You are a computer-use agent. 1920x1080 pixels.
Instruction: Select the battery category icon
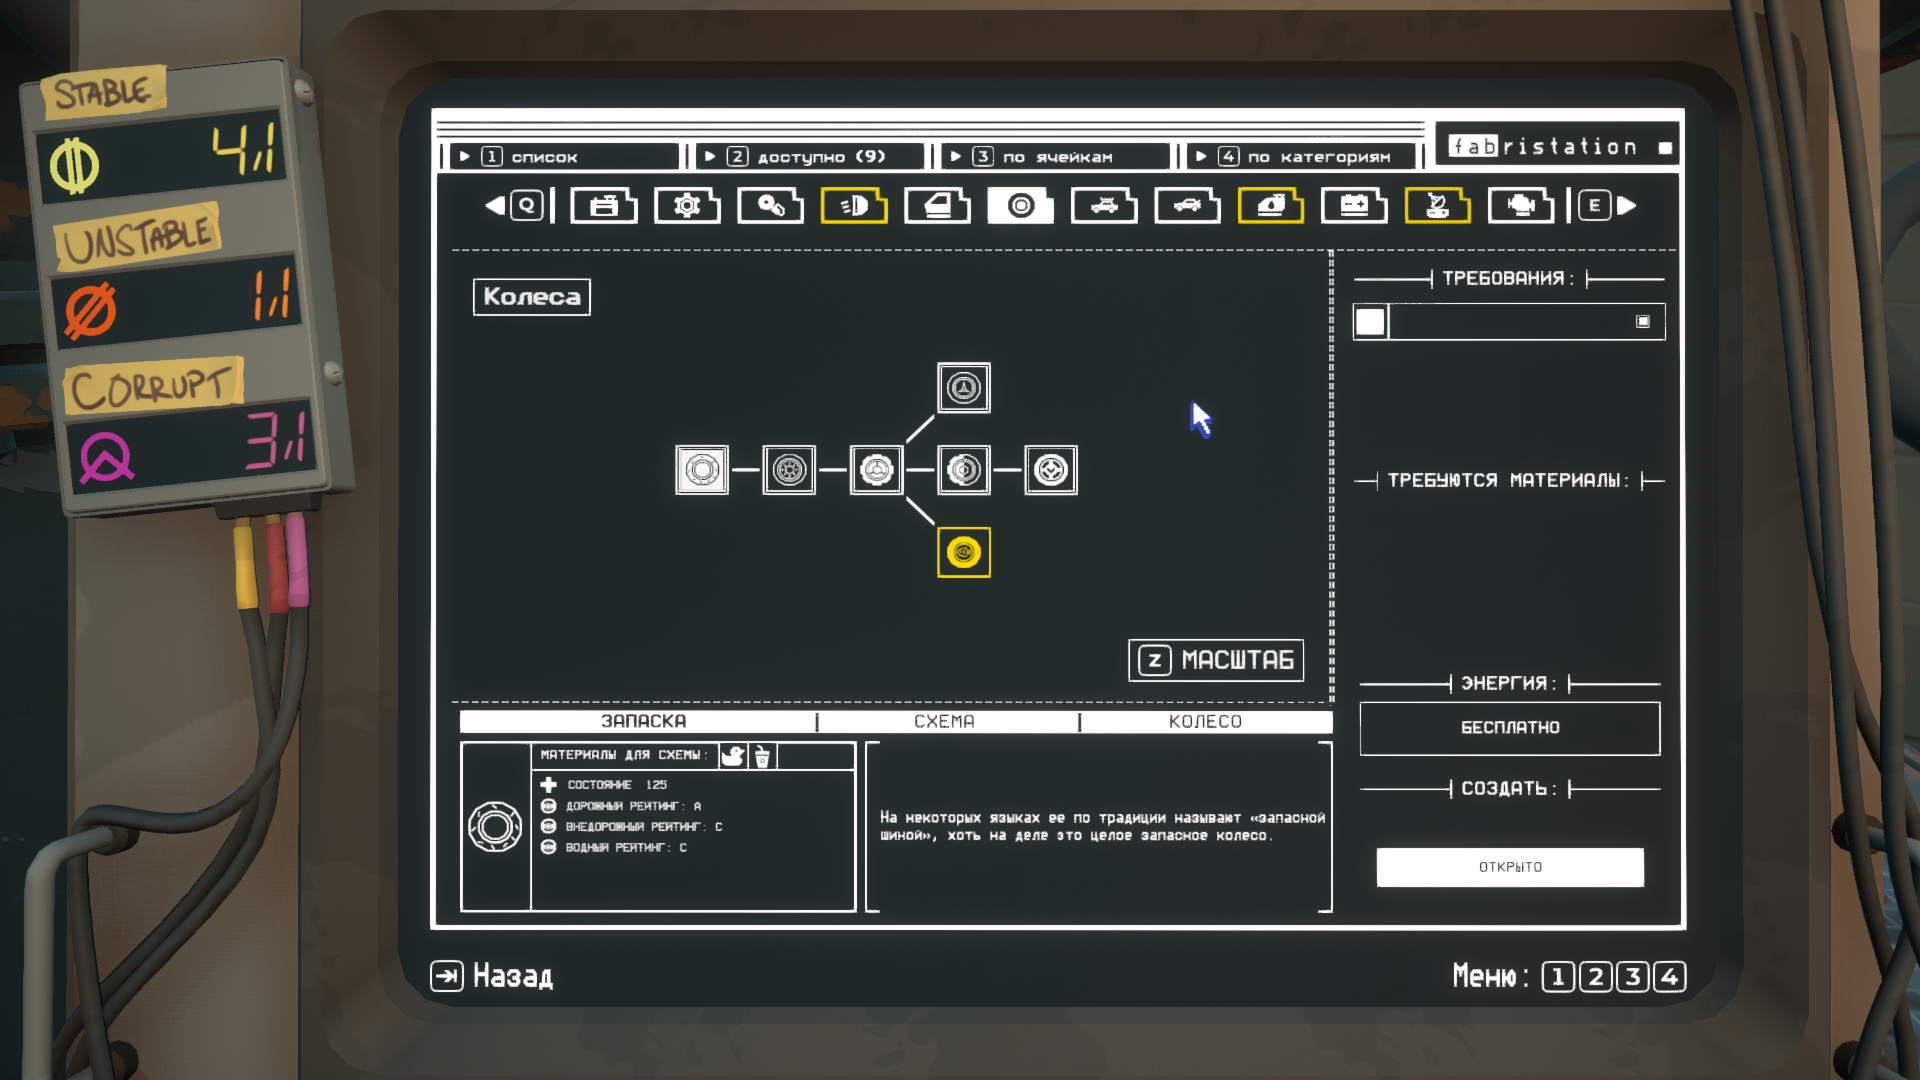pyautogui.click(x=1354, y=206)
